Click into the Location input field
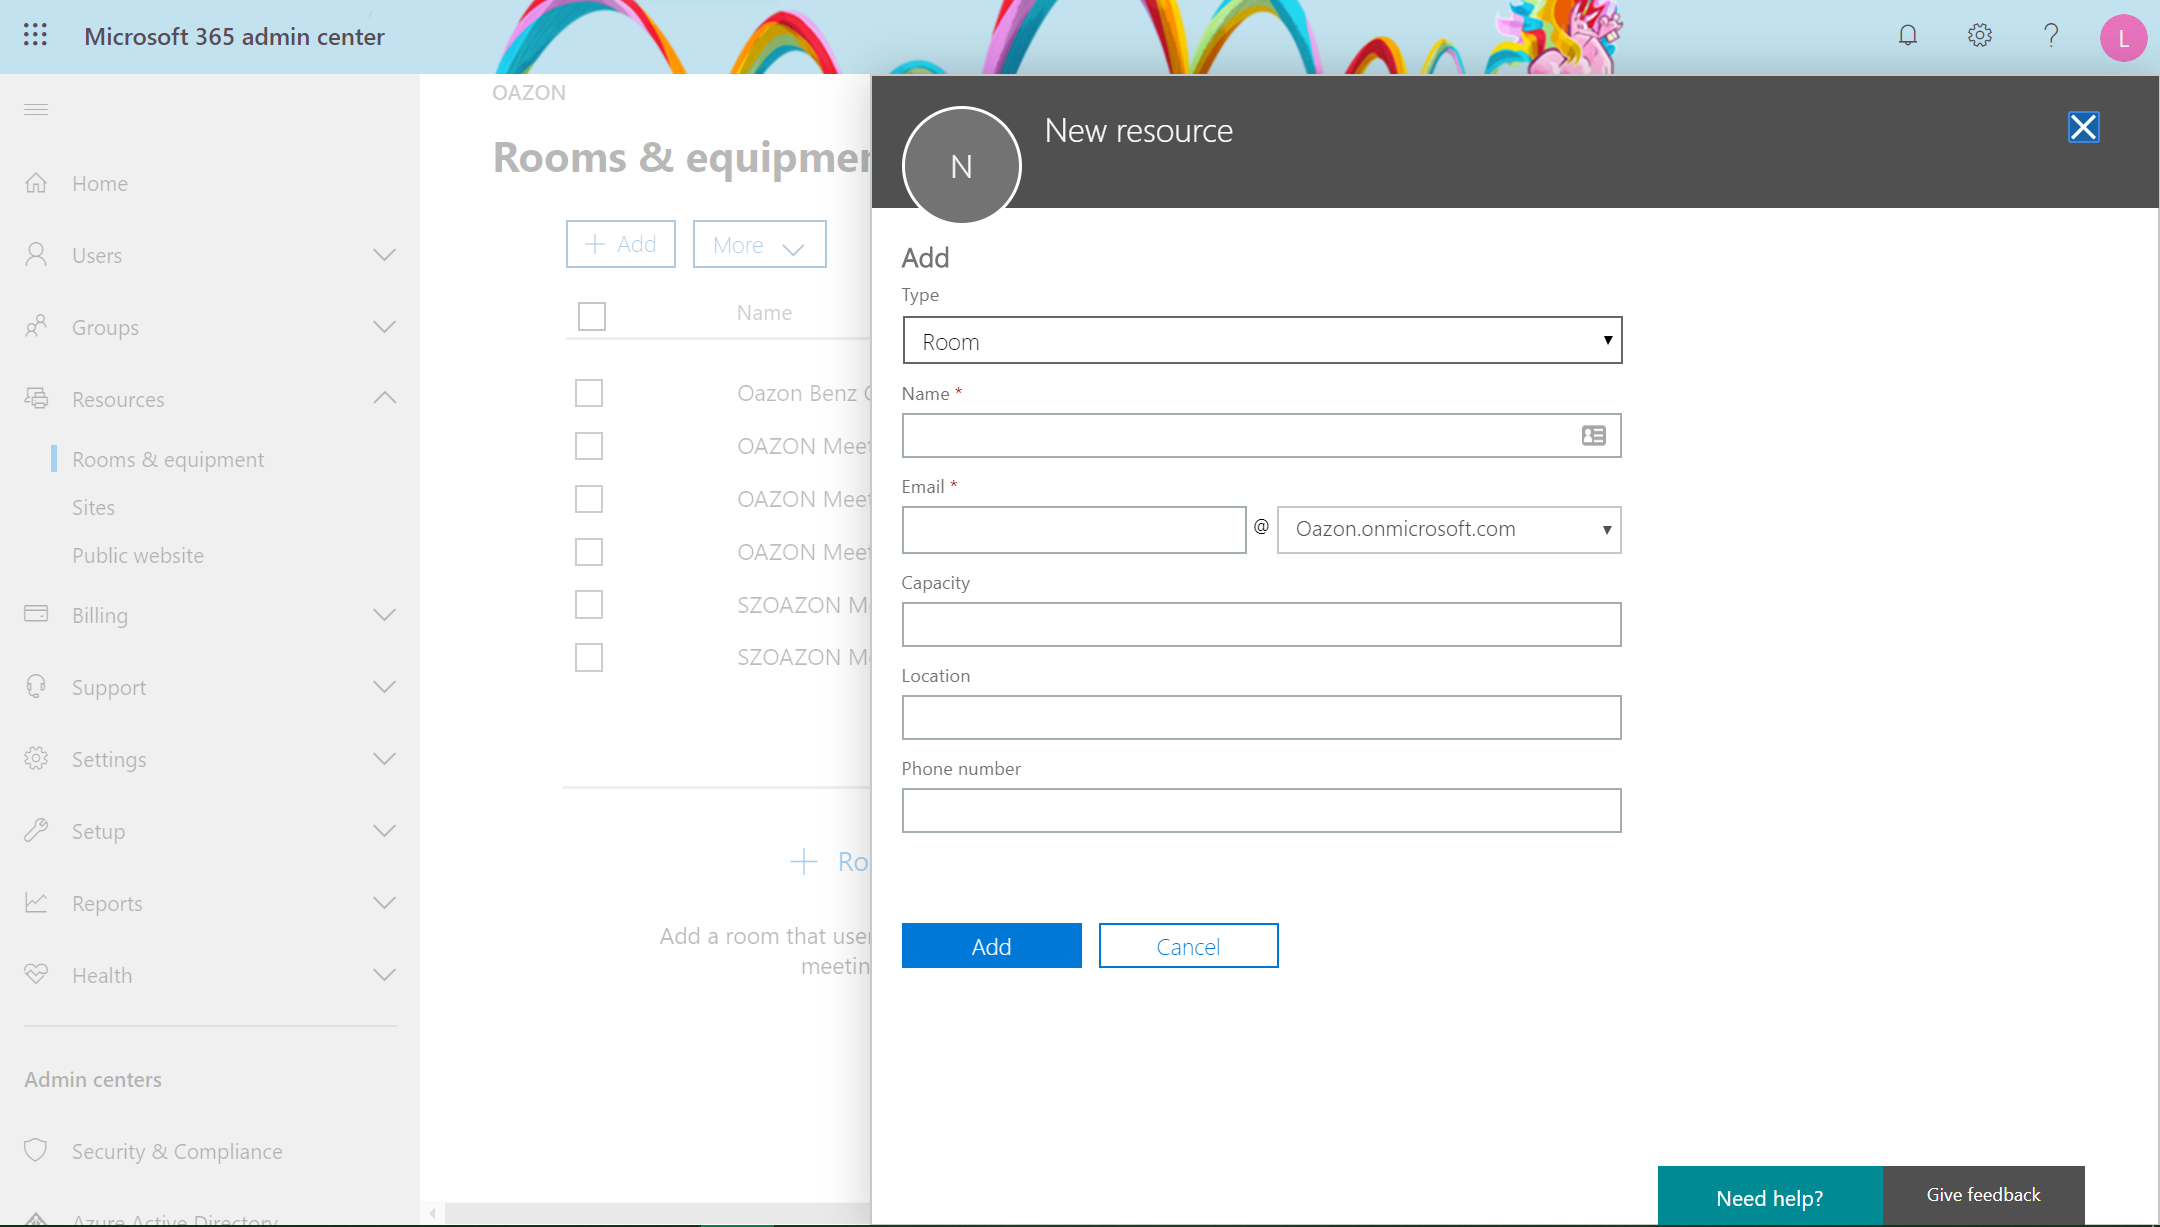Screen dimensions: 2160x1227 coord(1261,717)
